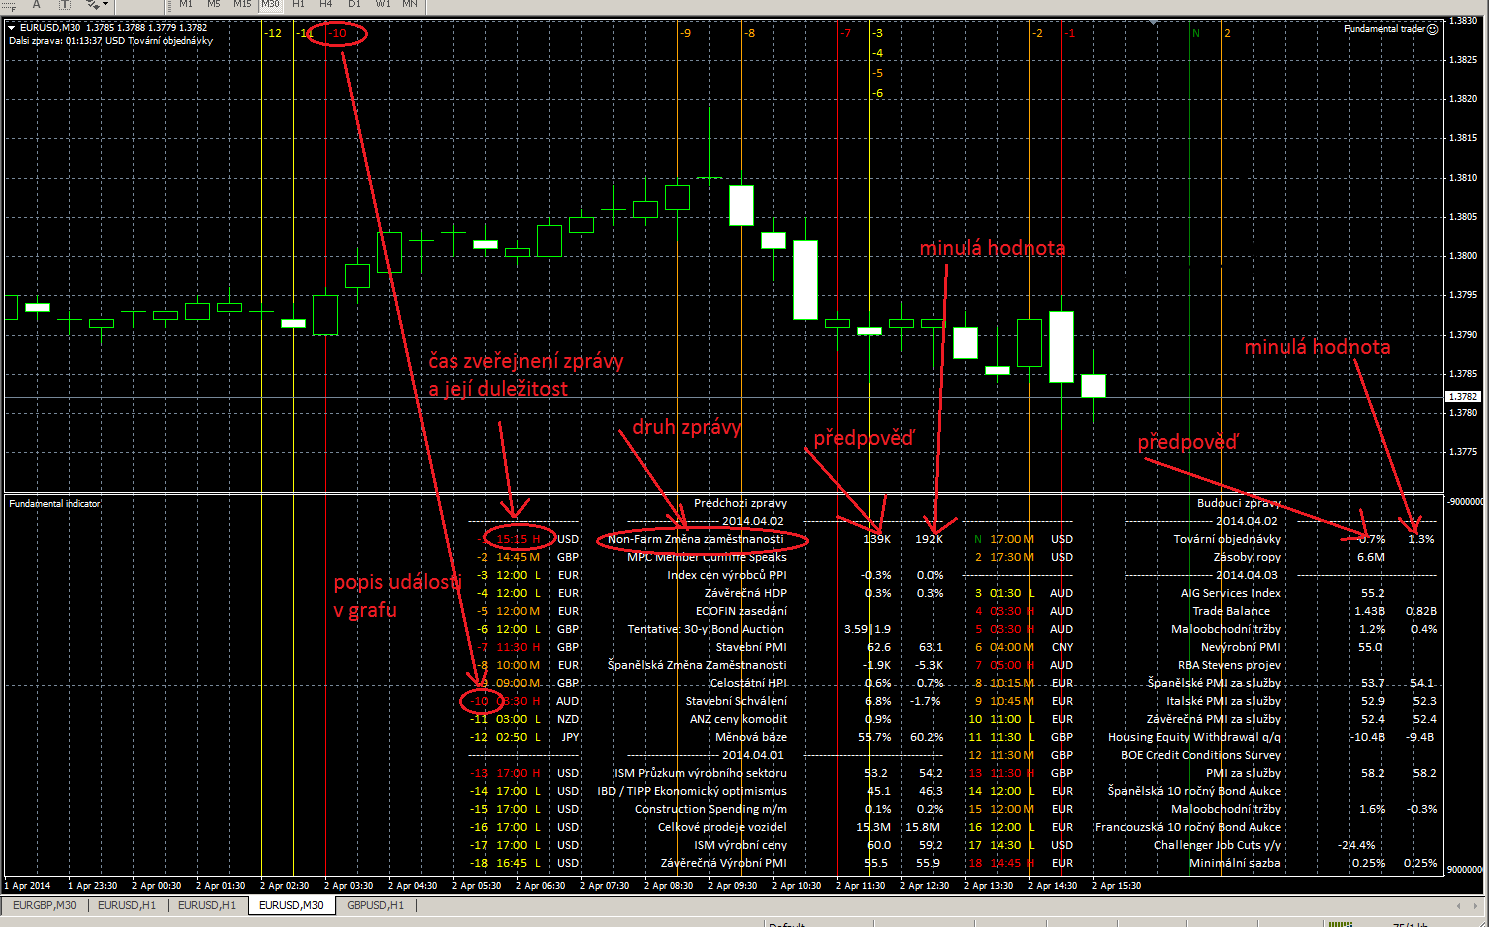The image size is (1489, 927).
Task: Switch chart to H4 timeframe
Action: point(326,5)
